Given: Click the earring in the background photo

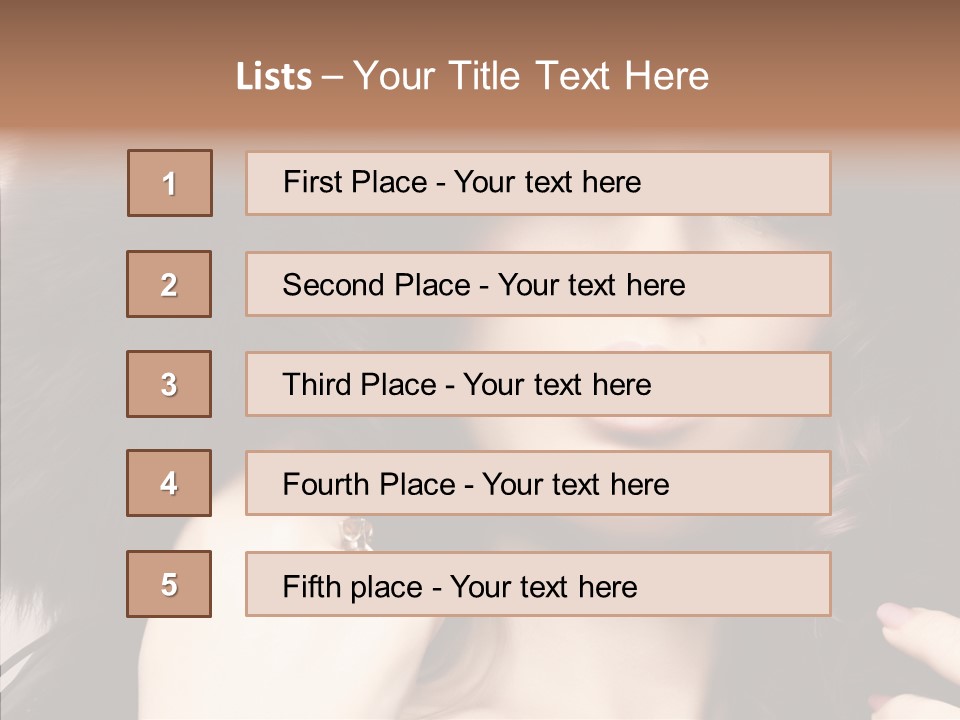Looking at the screenshot, I should click(x=356, y=531).
